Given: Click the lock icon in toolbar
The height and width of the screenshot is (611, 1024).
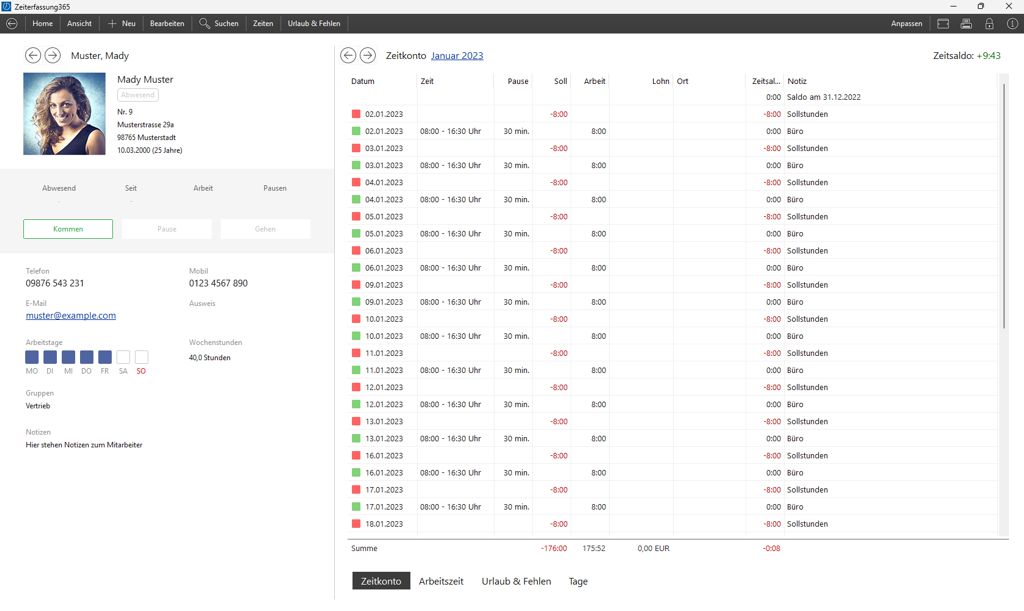Looking at the screenshot, I should click(989, 23).
